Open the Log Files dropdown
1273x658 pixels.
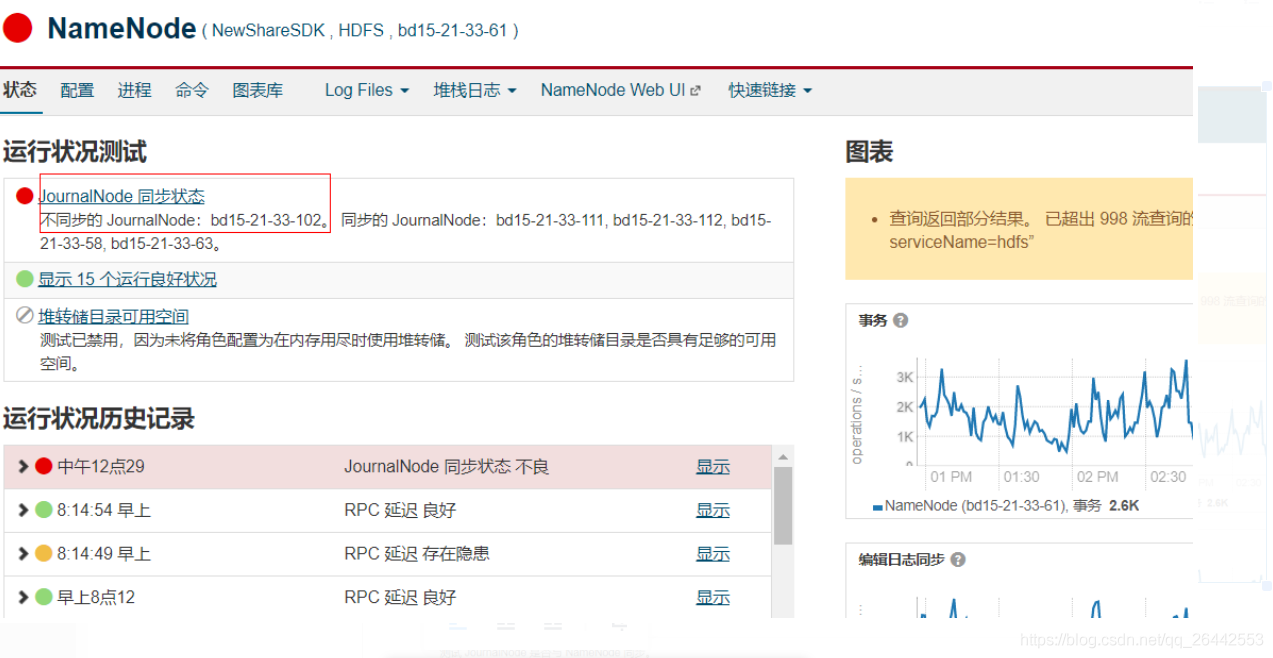(x=365, y=90)
